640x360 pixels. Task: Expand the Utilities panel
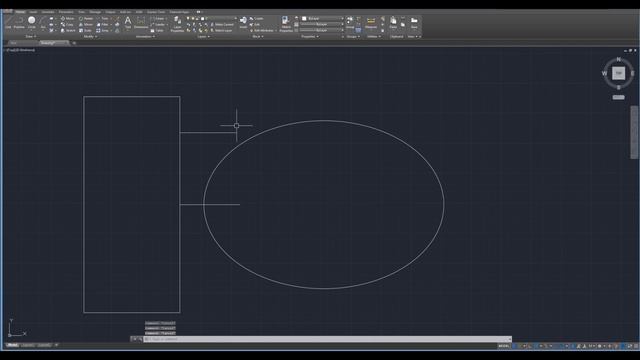tap(373, 37)
